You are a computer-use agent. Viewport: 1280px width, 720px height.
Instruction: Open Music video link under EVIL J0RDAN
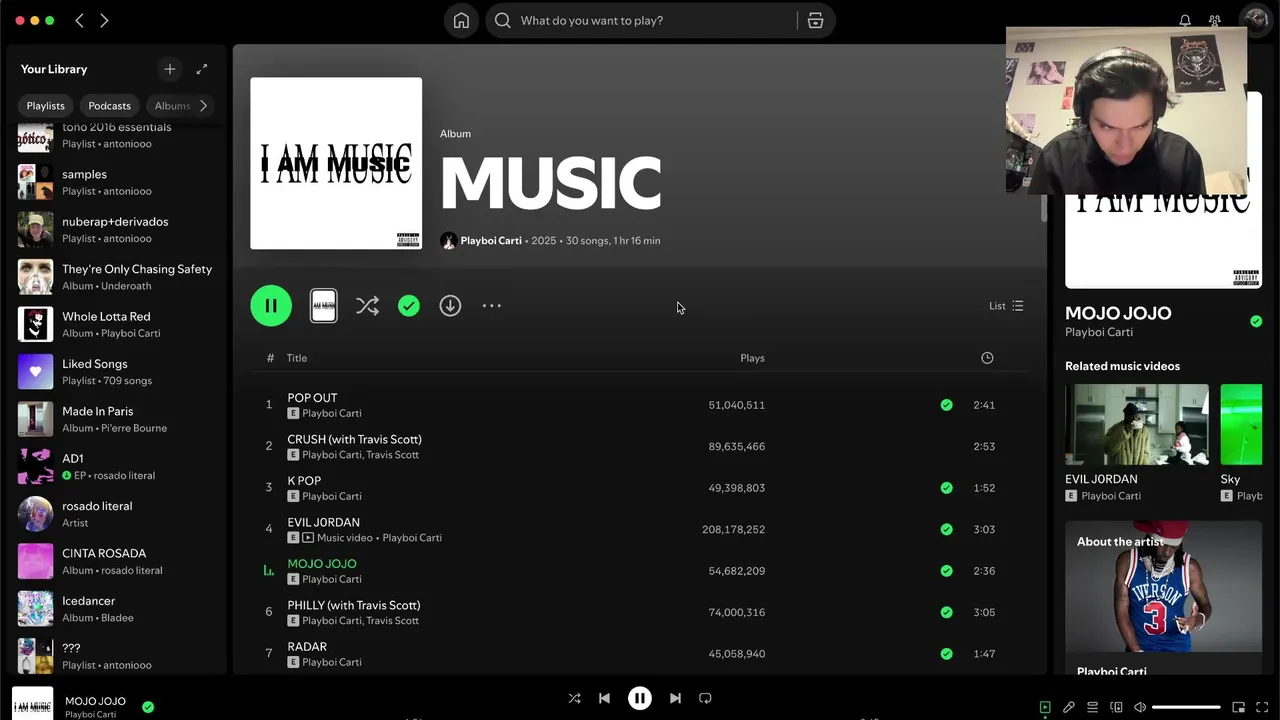coord(344,538)
